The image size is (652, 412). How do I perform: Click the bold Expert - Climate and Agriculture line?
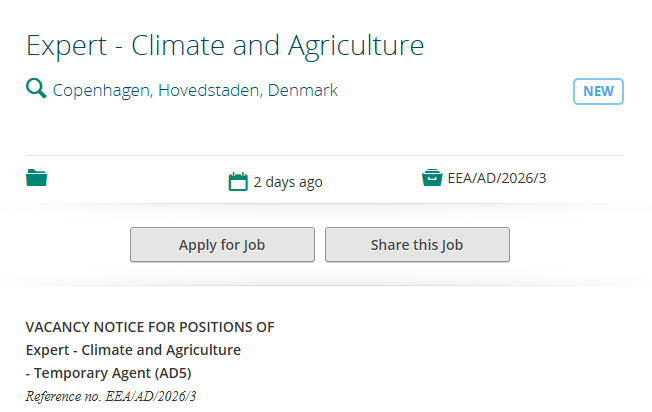coord(133,350)
